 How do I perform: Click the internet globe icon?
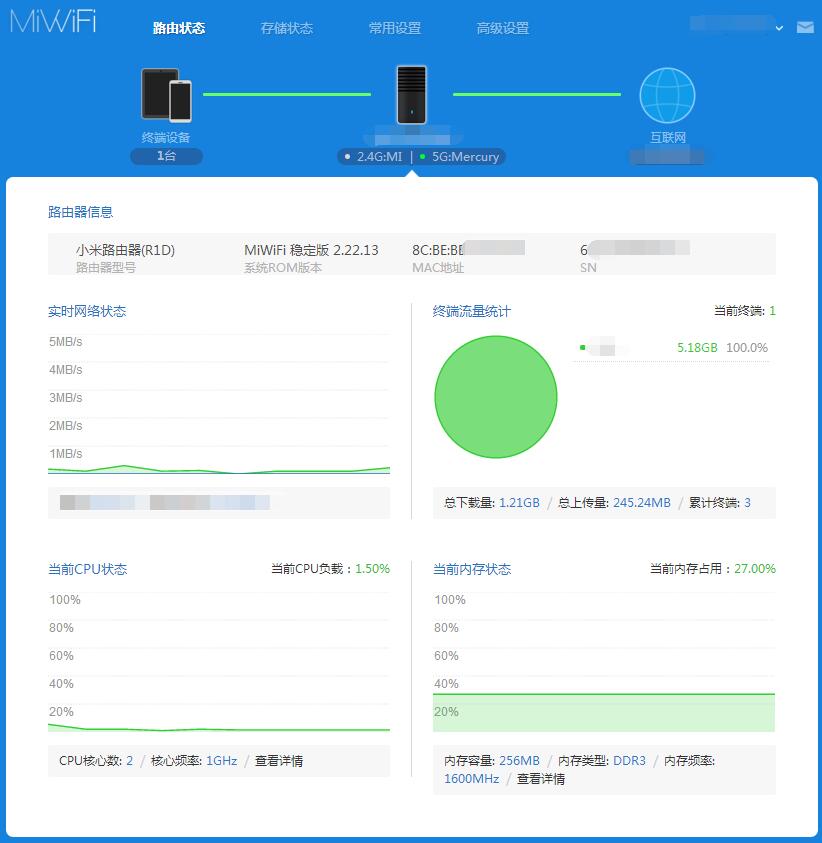(x=667, y=95)
